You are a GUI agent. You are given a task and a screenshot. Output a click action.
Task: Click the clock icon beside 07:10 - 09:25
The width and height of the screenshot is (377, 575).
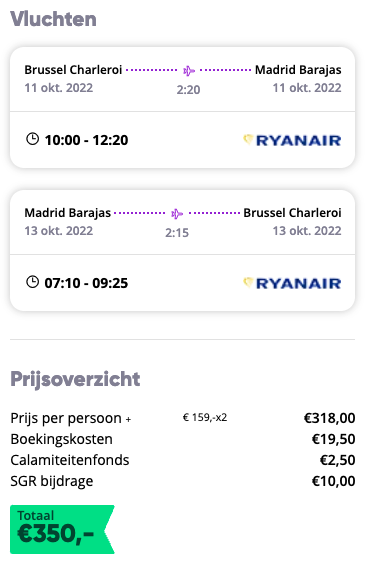click(x=32, y=282)
